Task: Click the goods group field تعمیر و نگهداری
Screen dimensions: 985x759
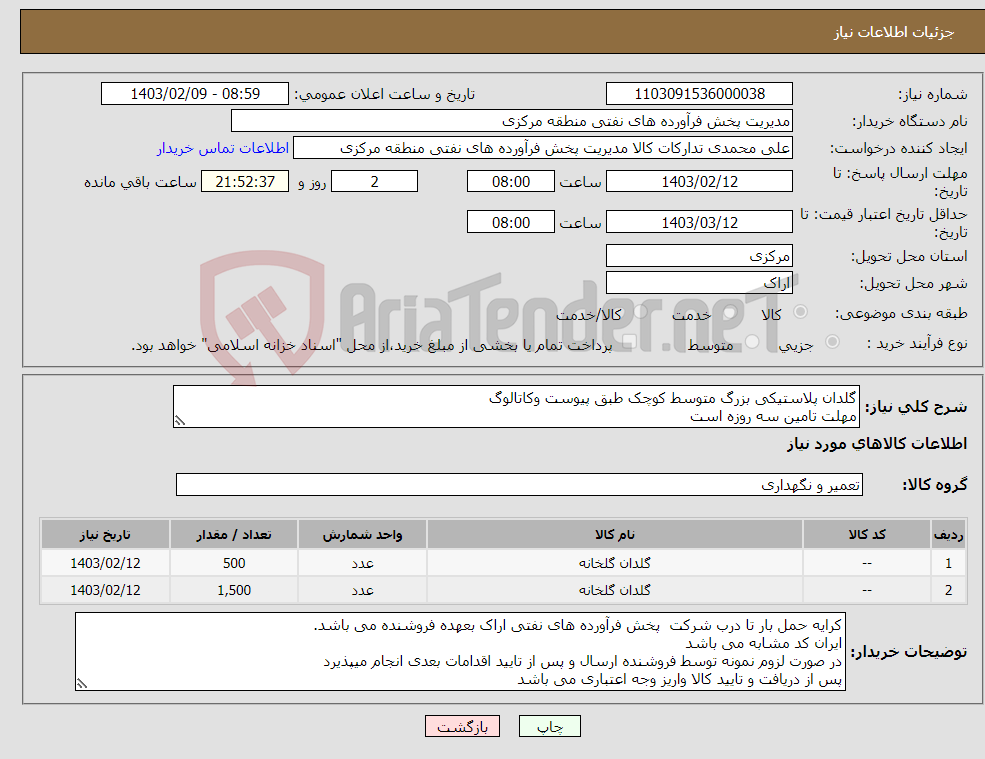Action: click(520, 484)
